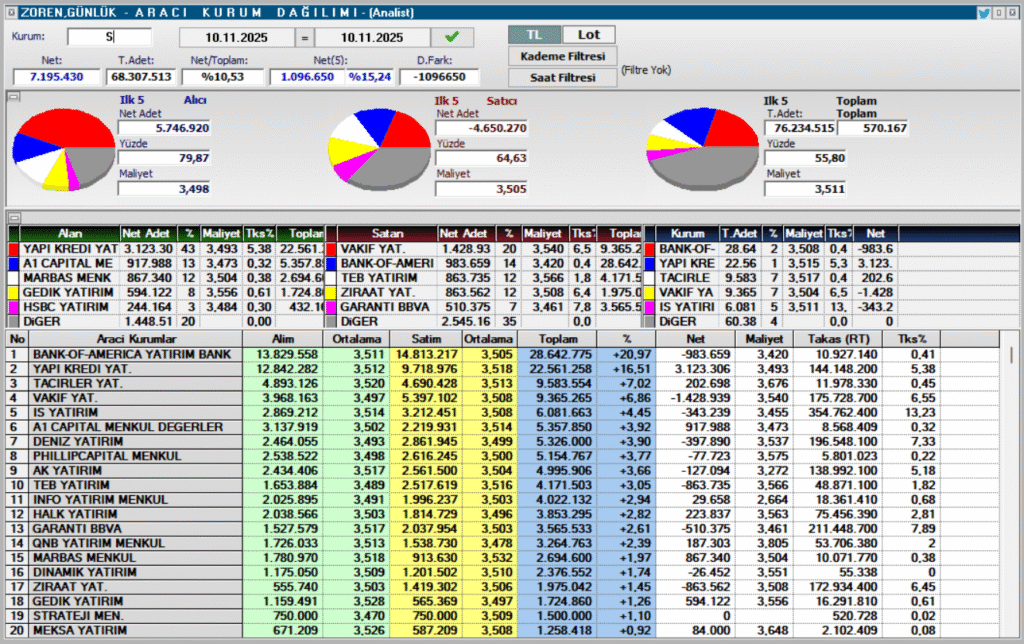Click the restore icon next to Twitter bird
This screenshot has height=644, width=1024.
(1000, 13)
